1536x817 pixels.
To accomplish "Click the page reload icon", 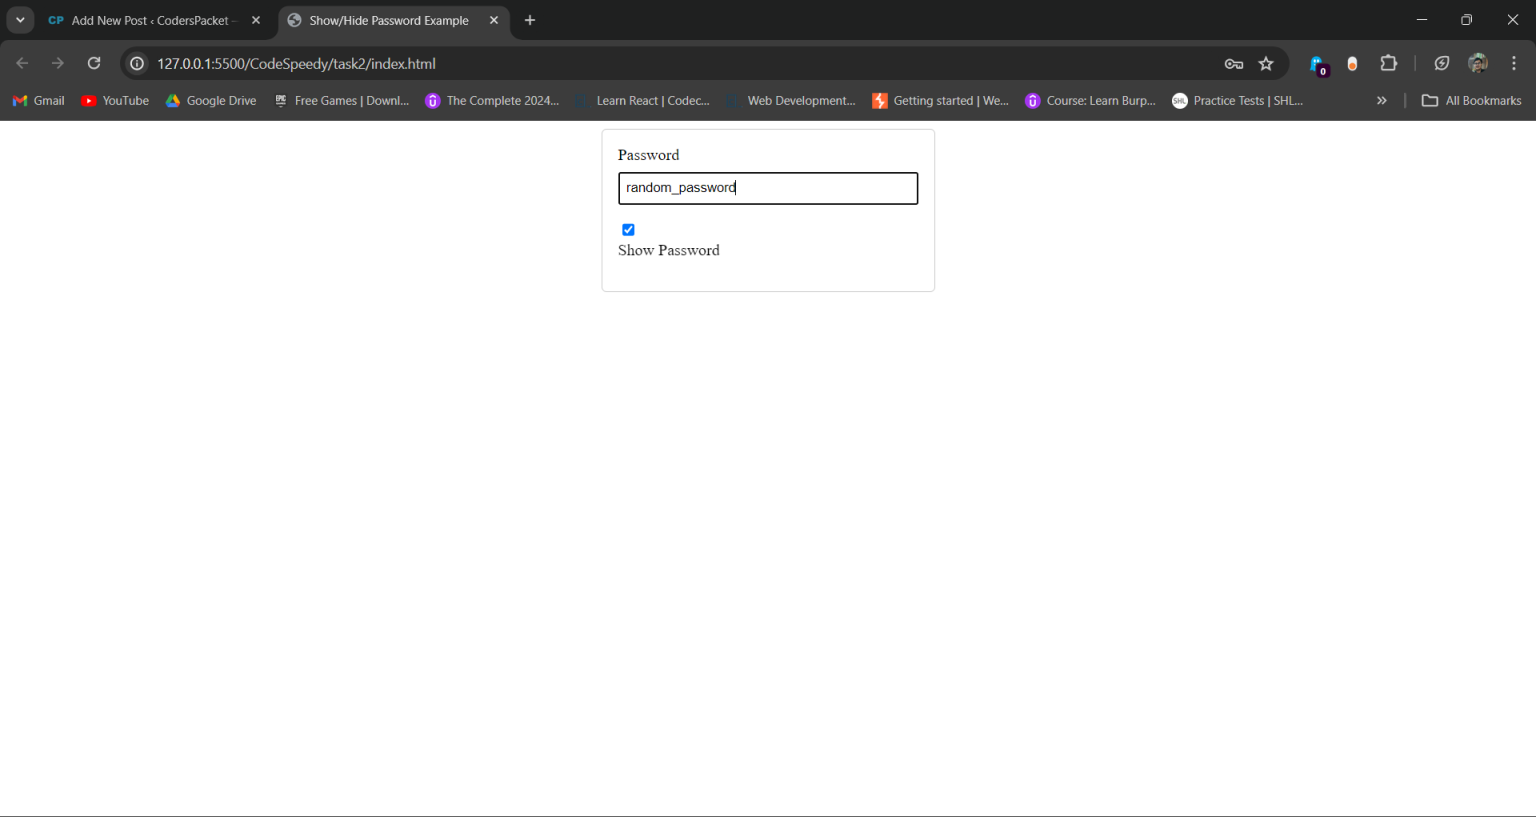I will (93, 62).
